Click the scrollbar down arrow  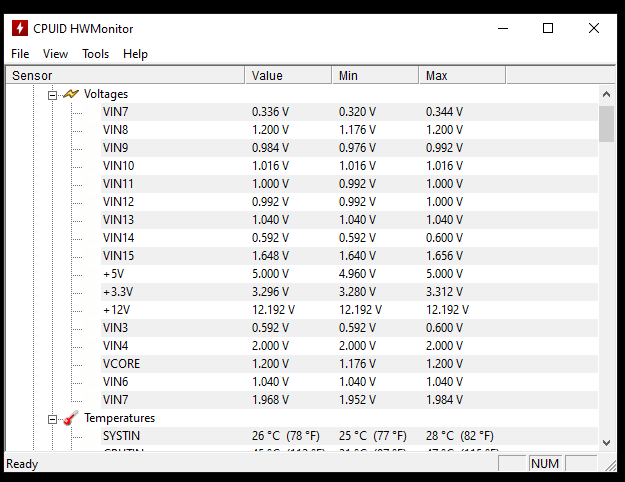point(606,443)
